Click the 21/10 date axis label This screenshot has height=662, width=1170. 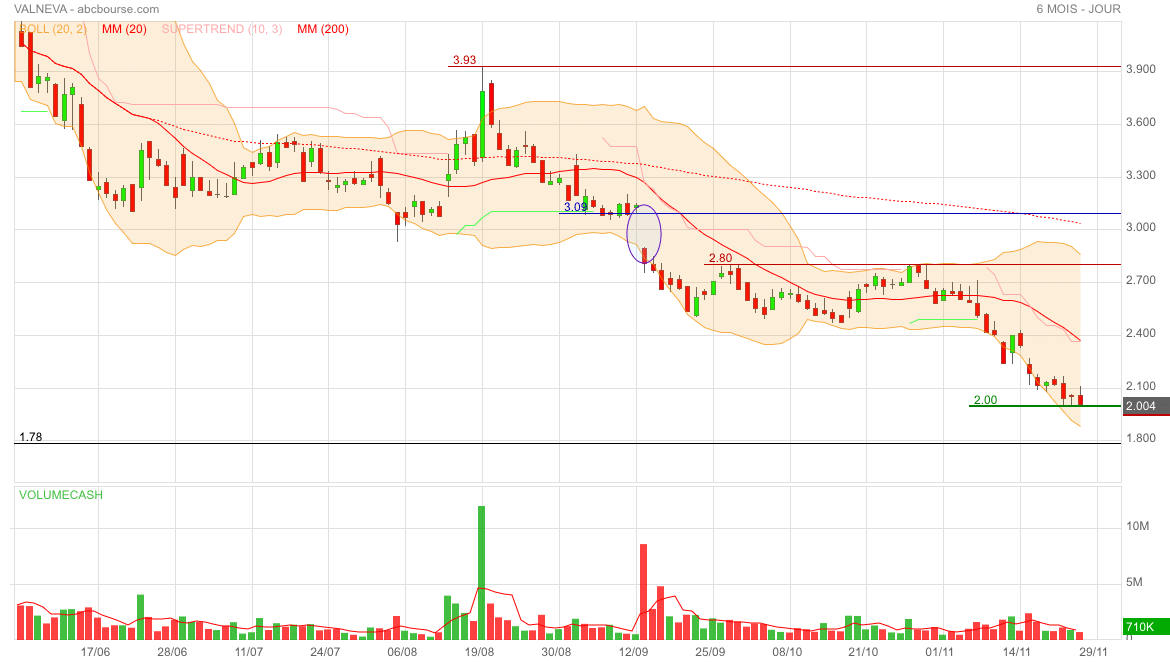tap(863, 652)
